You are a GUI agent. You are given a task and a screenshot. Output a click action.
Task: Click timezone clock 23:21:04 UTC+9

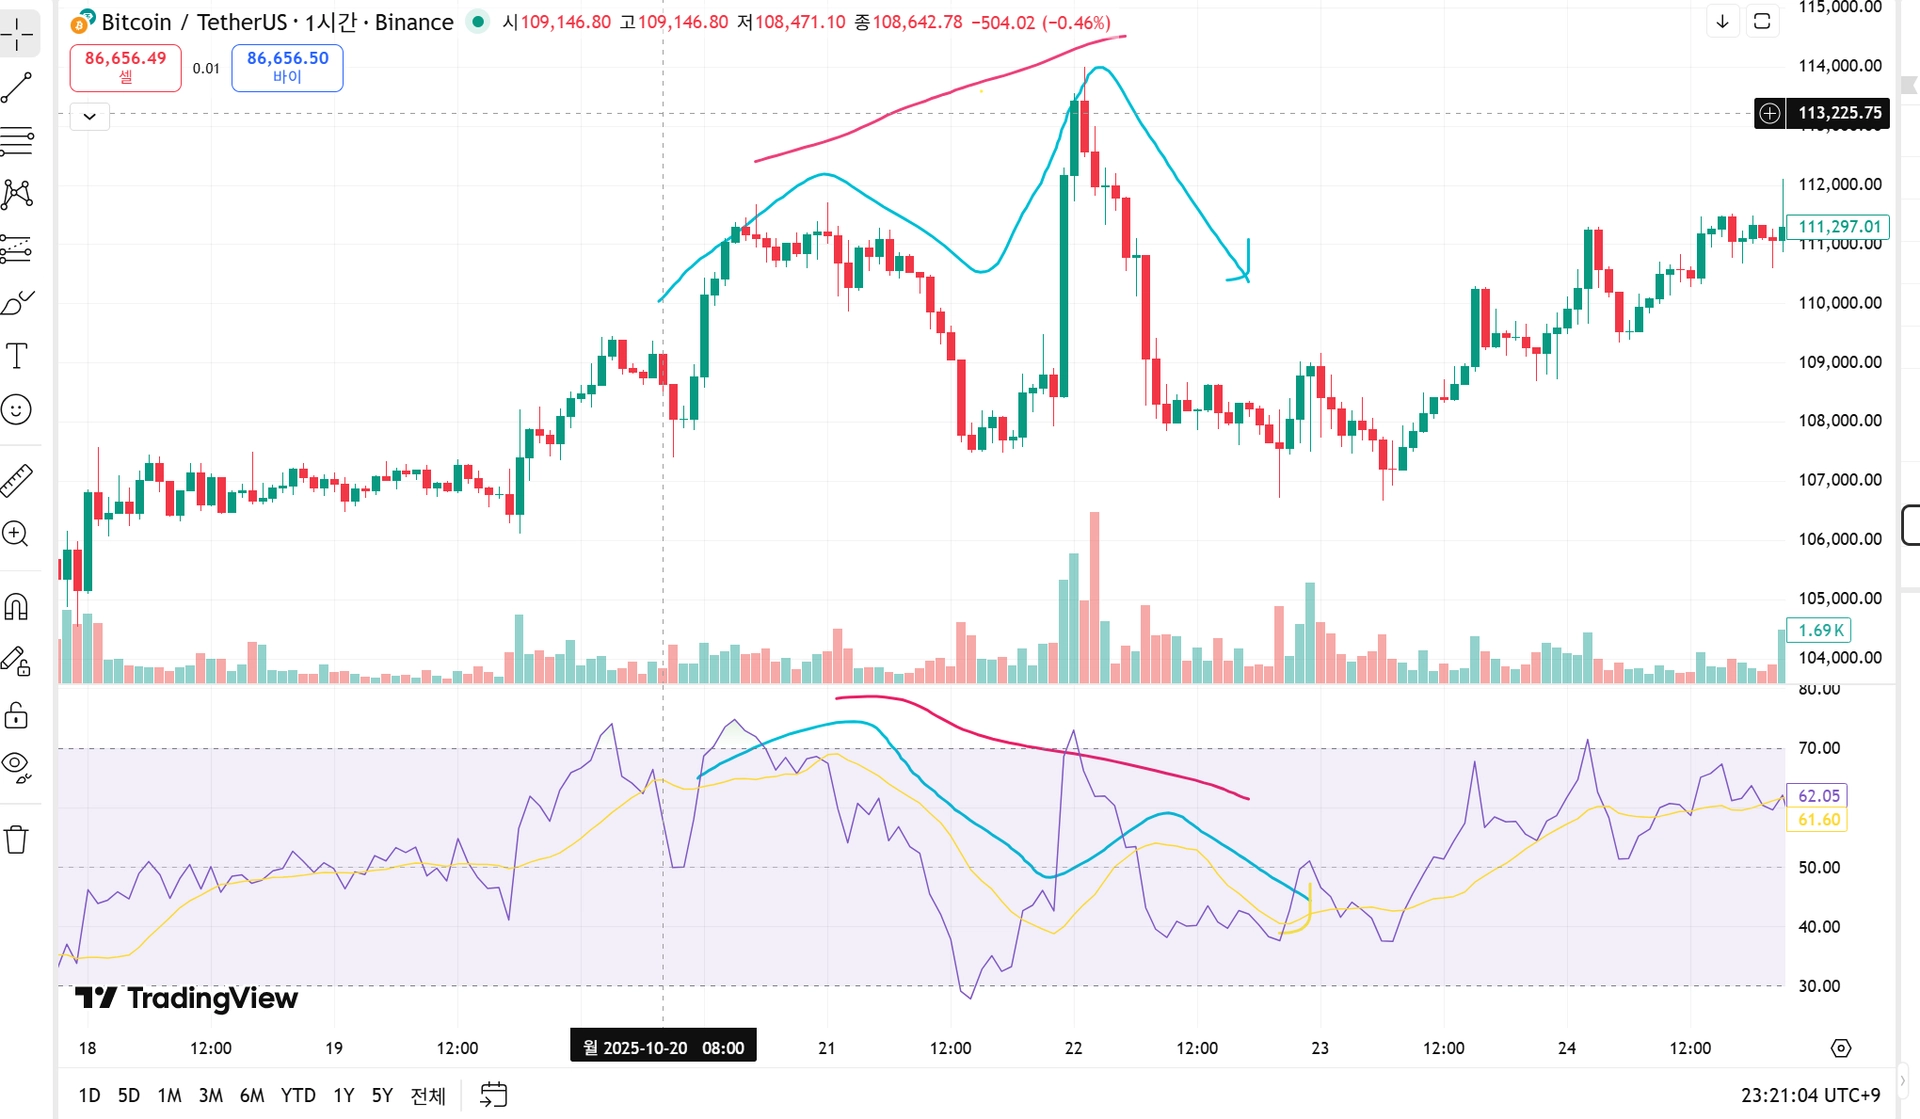1810,1095
